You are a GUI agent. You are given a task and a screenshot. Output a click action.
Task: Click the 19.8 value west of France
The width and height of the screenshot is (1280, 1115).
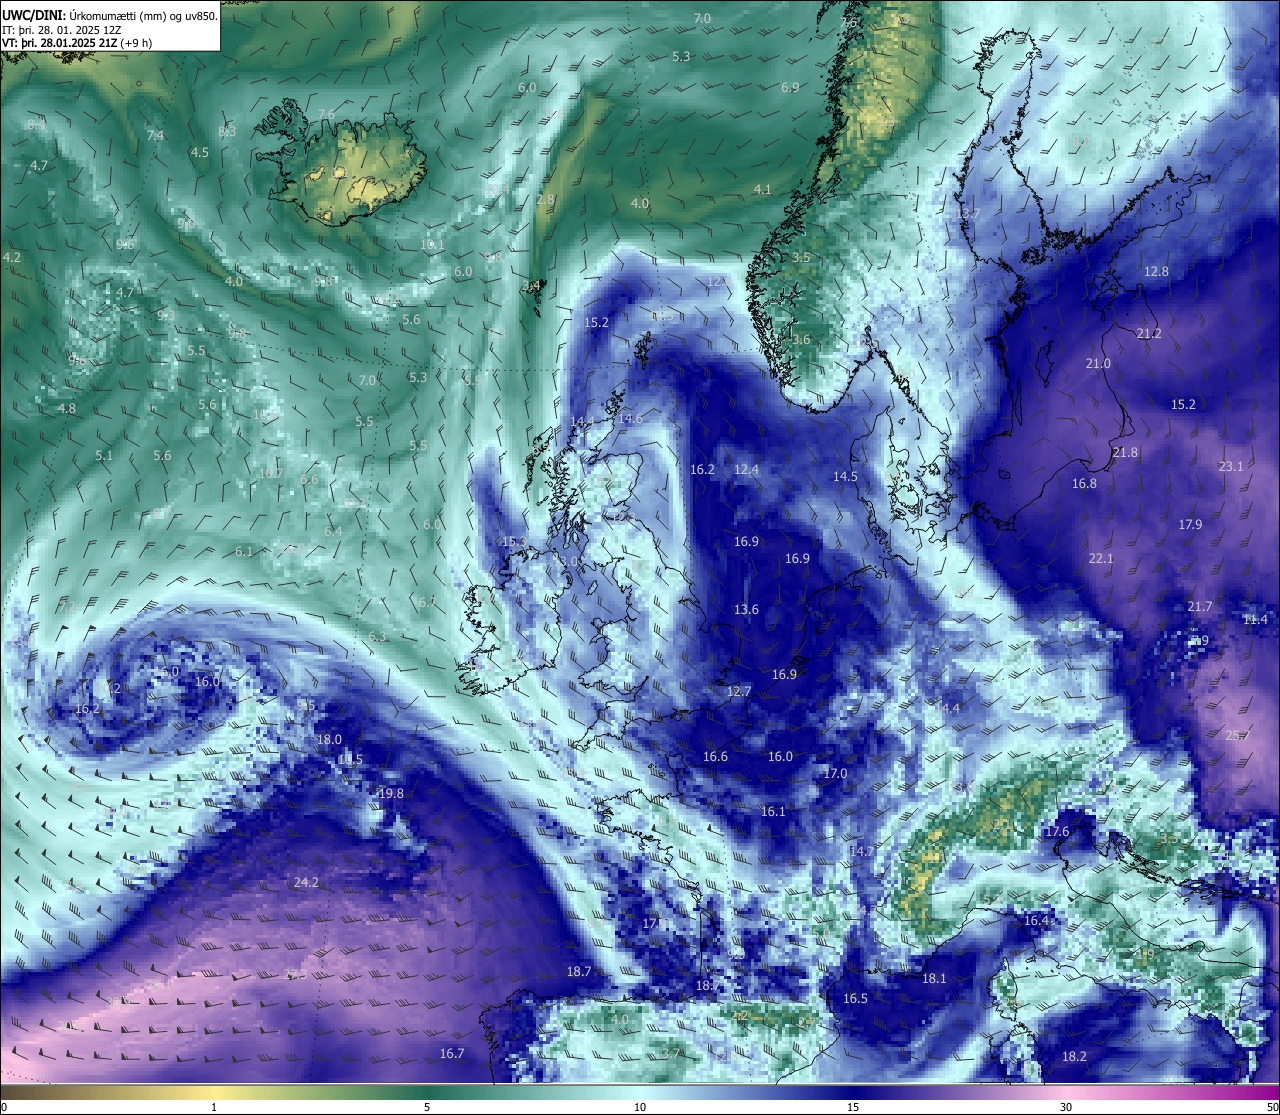391,793
